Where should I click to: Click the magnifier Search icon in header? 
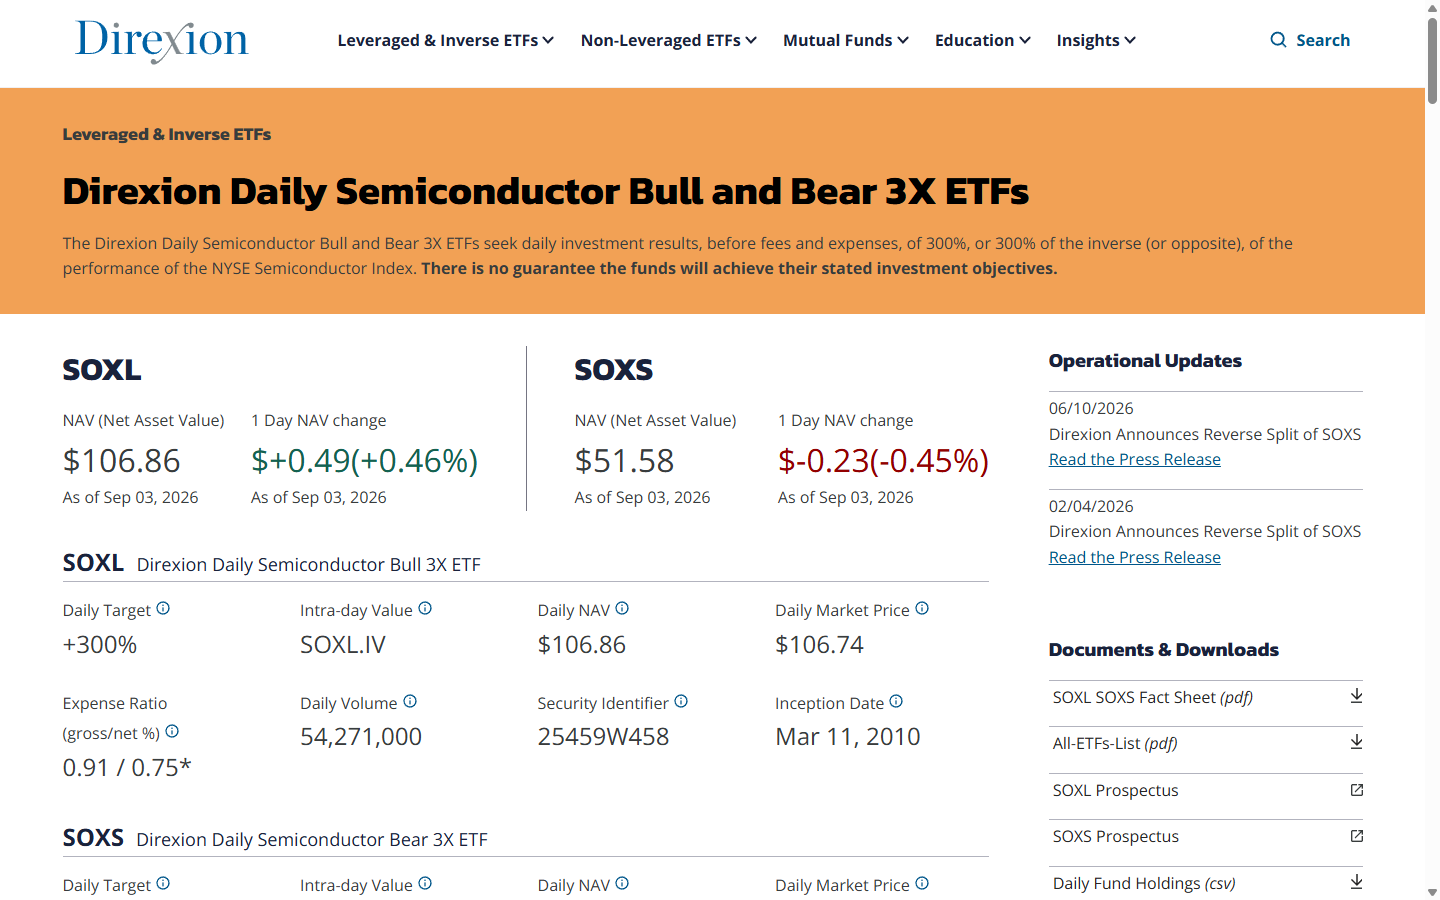[1278, 40]
